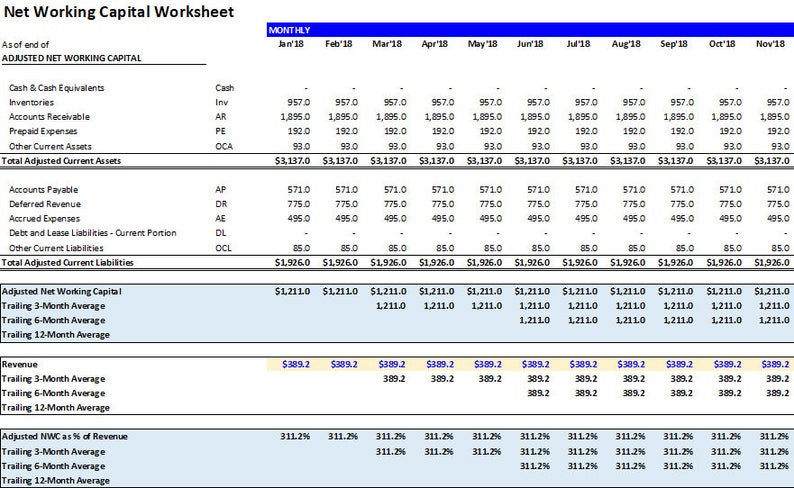Select the Feb'18 column header
This screenshot has width=794, height=488.
pos(338,44)
